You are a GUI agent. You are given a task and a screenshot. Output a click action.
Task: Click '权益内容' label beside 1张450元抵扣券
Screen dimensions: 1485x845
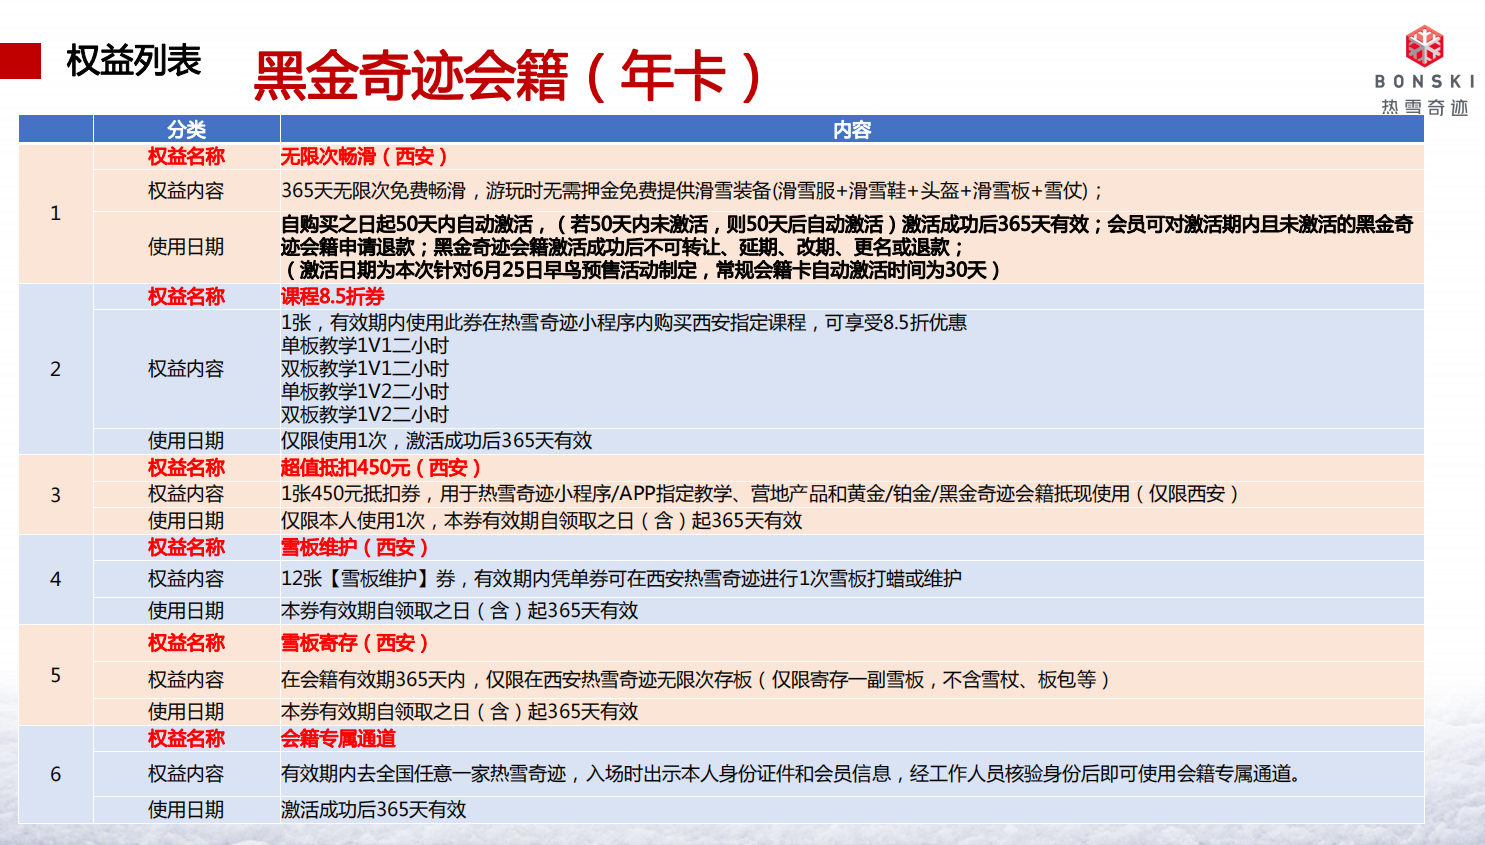[x=186, y=494]
